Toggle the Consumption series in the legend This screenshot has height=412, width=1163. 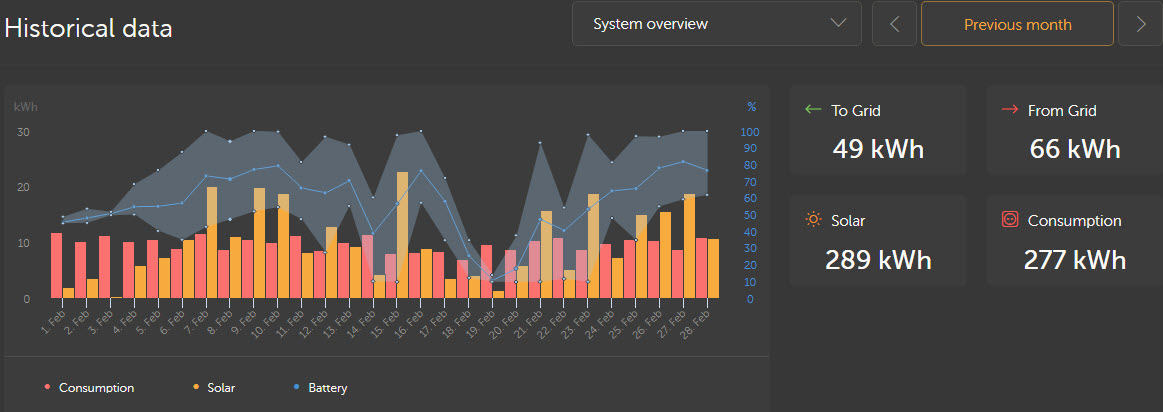(96, 387)
